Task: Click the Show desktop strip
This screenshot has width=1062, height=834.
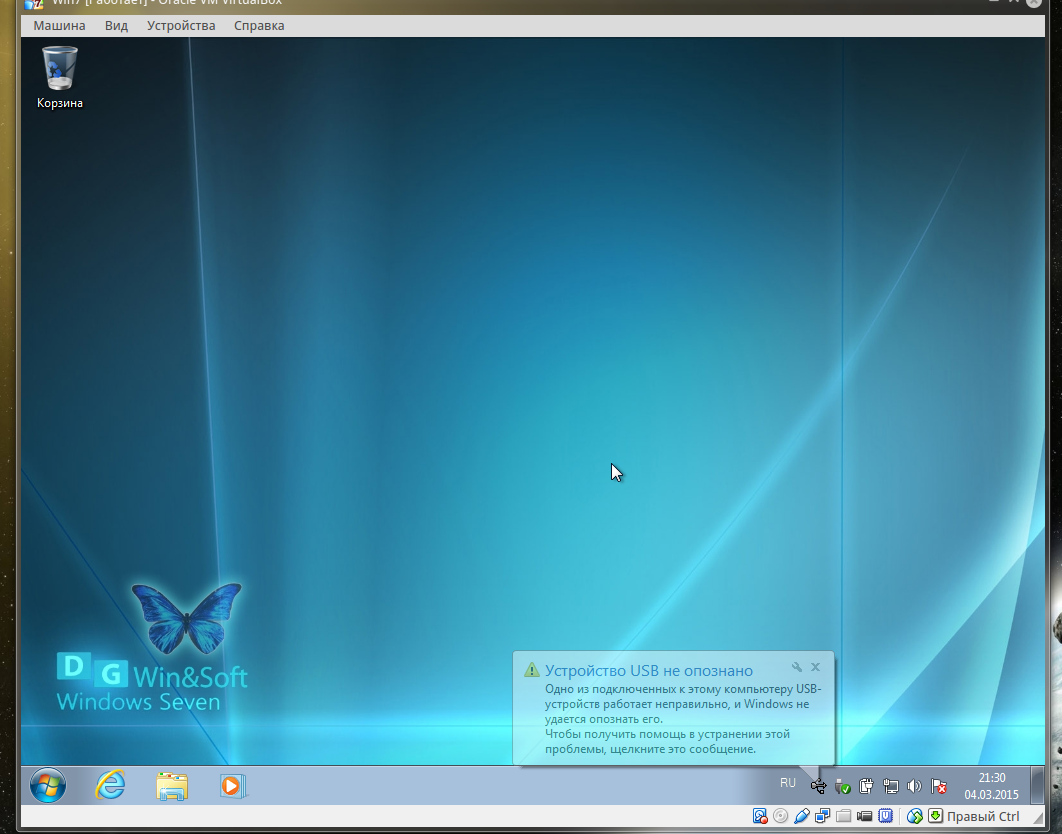Action: 1038,785
